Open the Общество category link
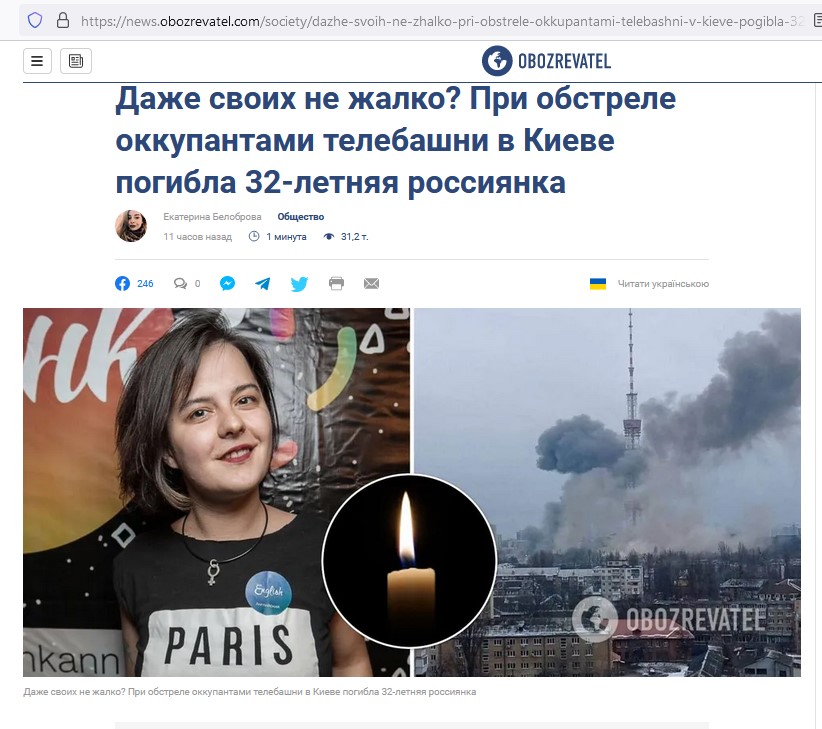This screenshot has height=729, width=822. tap(300, 216)
